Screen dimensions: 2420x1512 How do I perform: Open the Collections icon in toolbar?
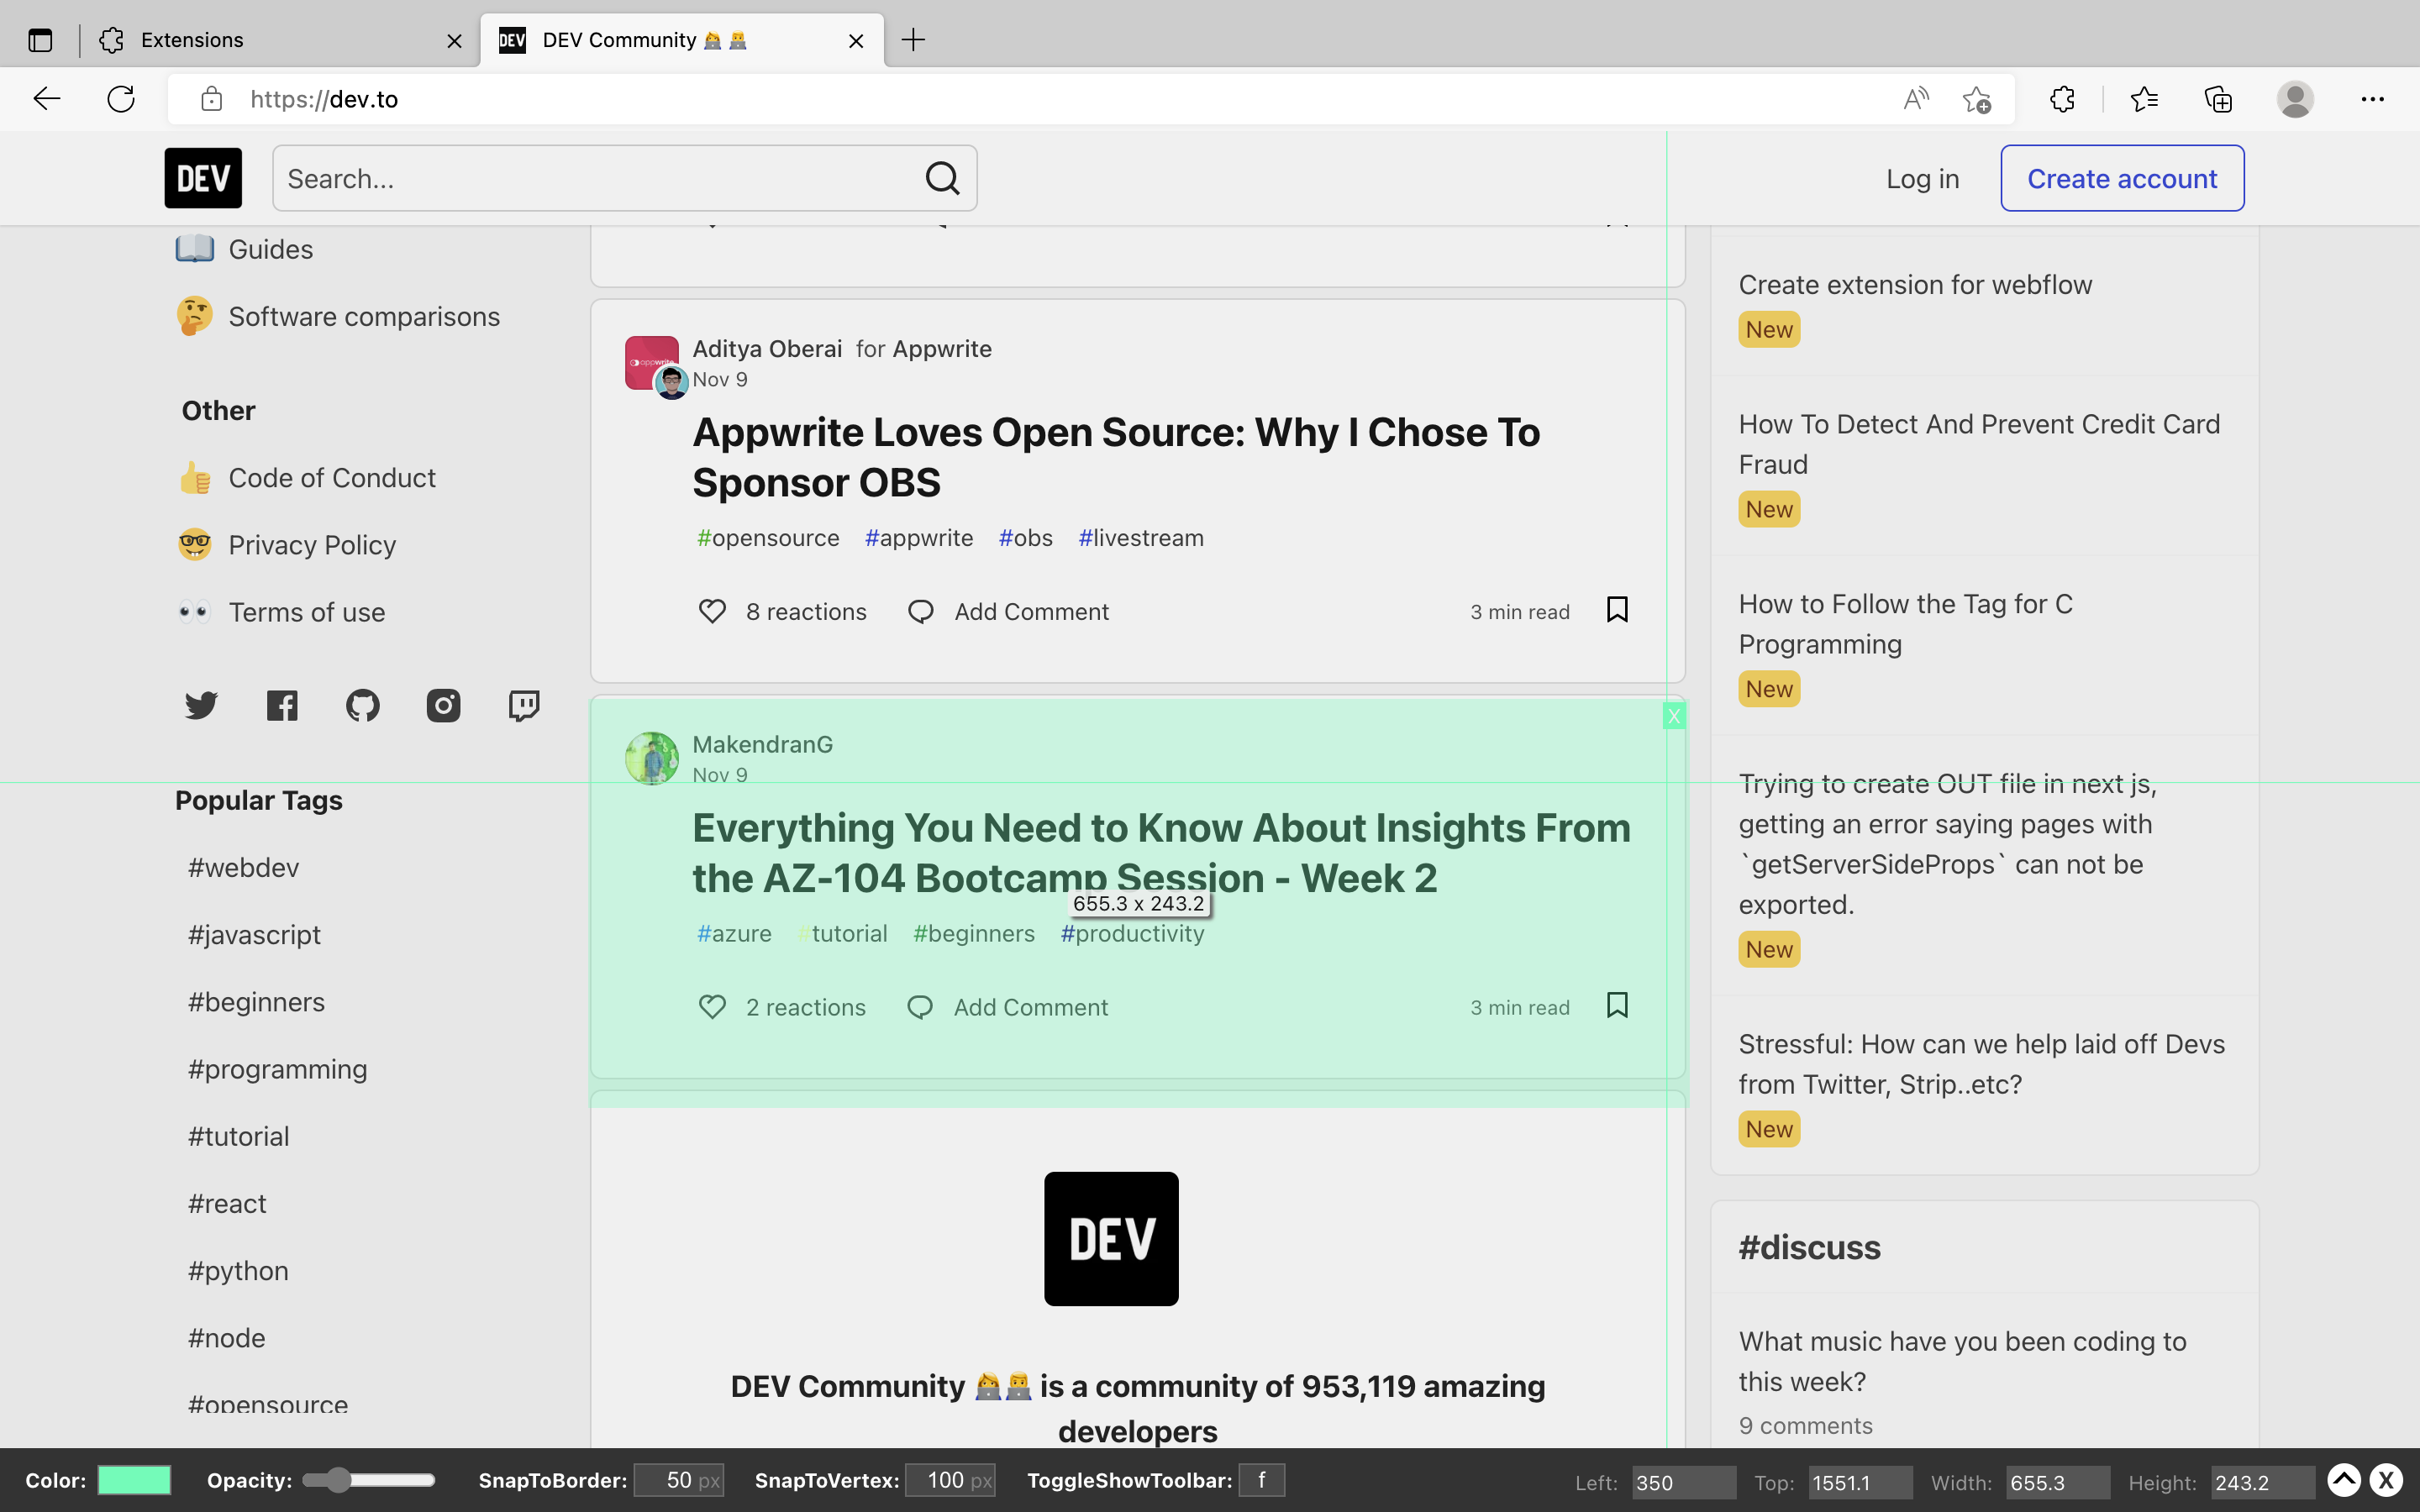click(2218, 99)
